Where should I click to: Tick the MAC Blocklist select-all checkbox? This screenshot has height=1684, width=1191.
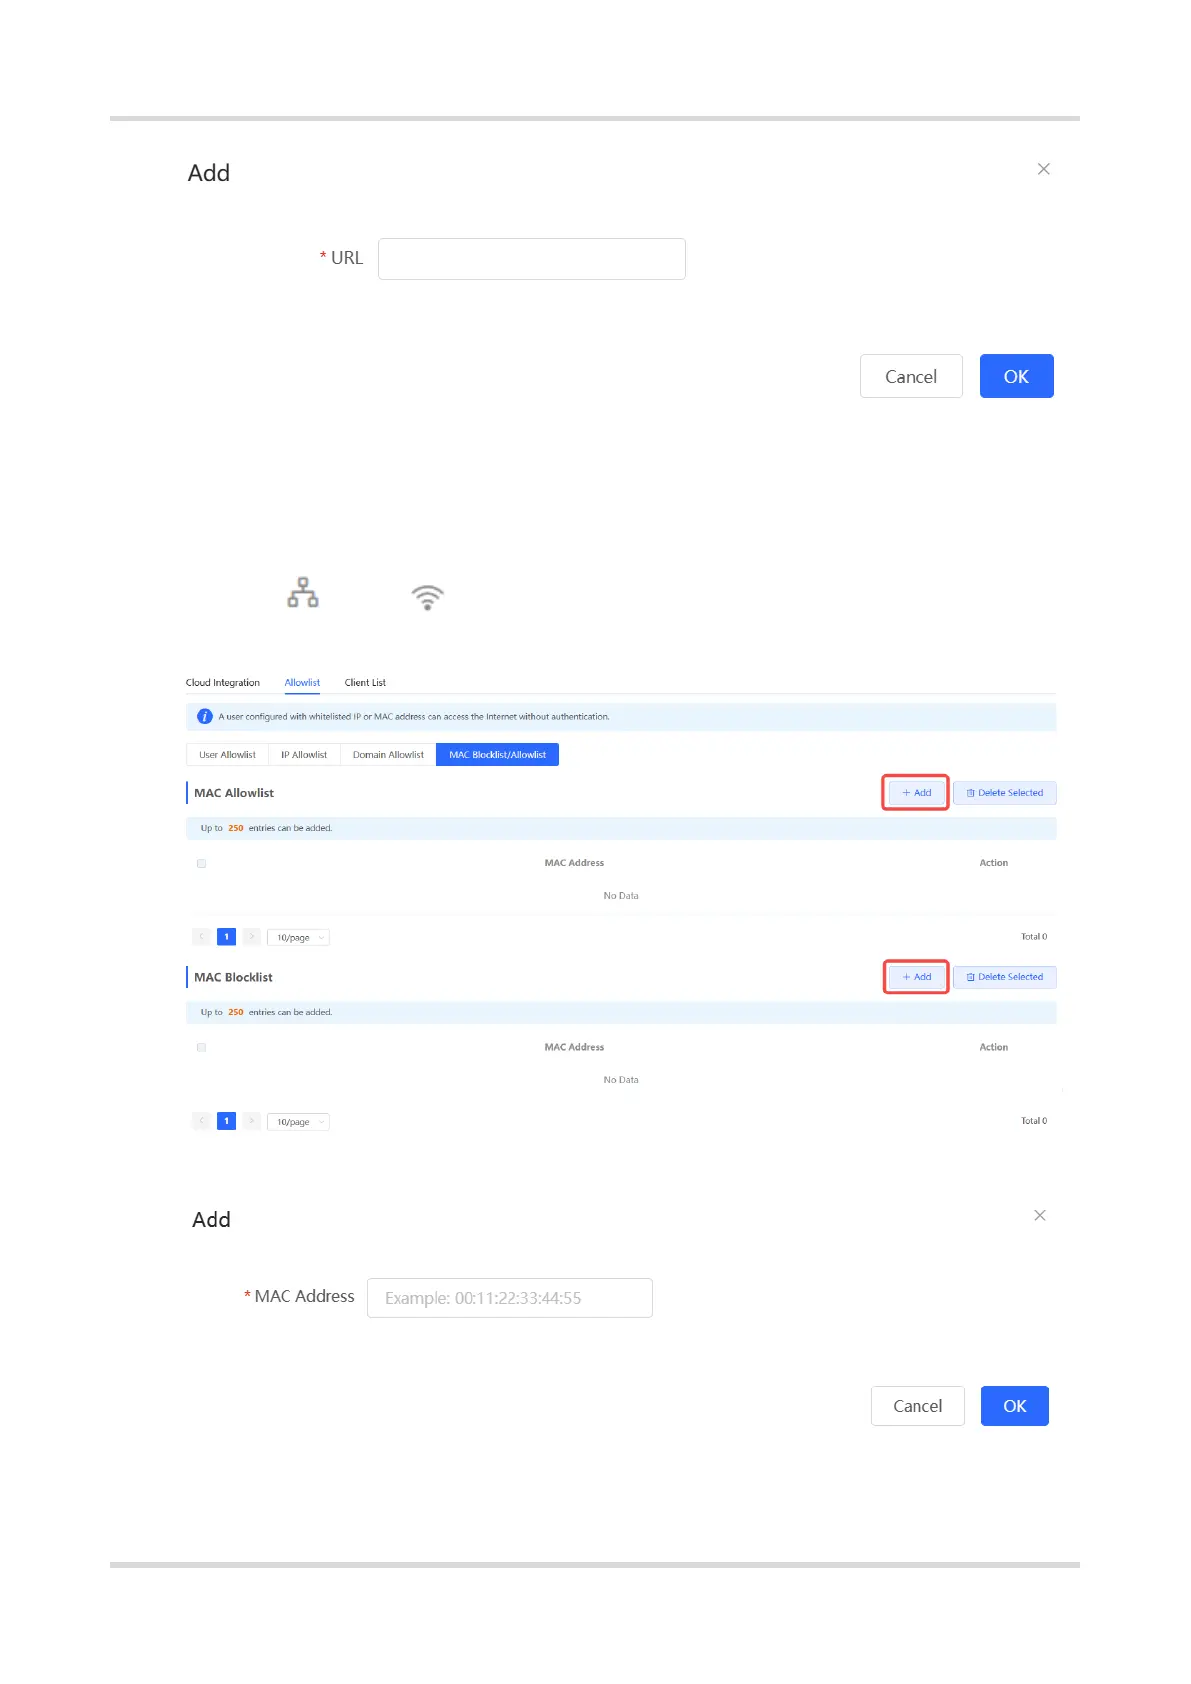[x=202, y=1047]
